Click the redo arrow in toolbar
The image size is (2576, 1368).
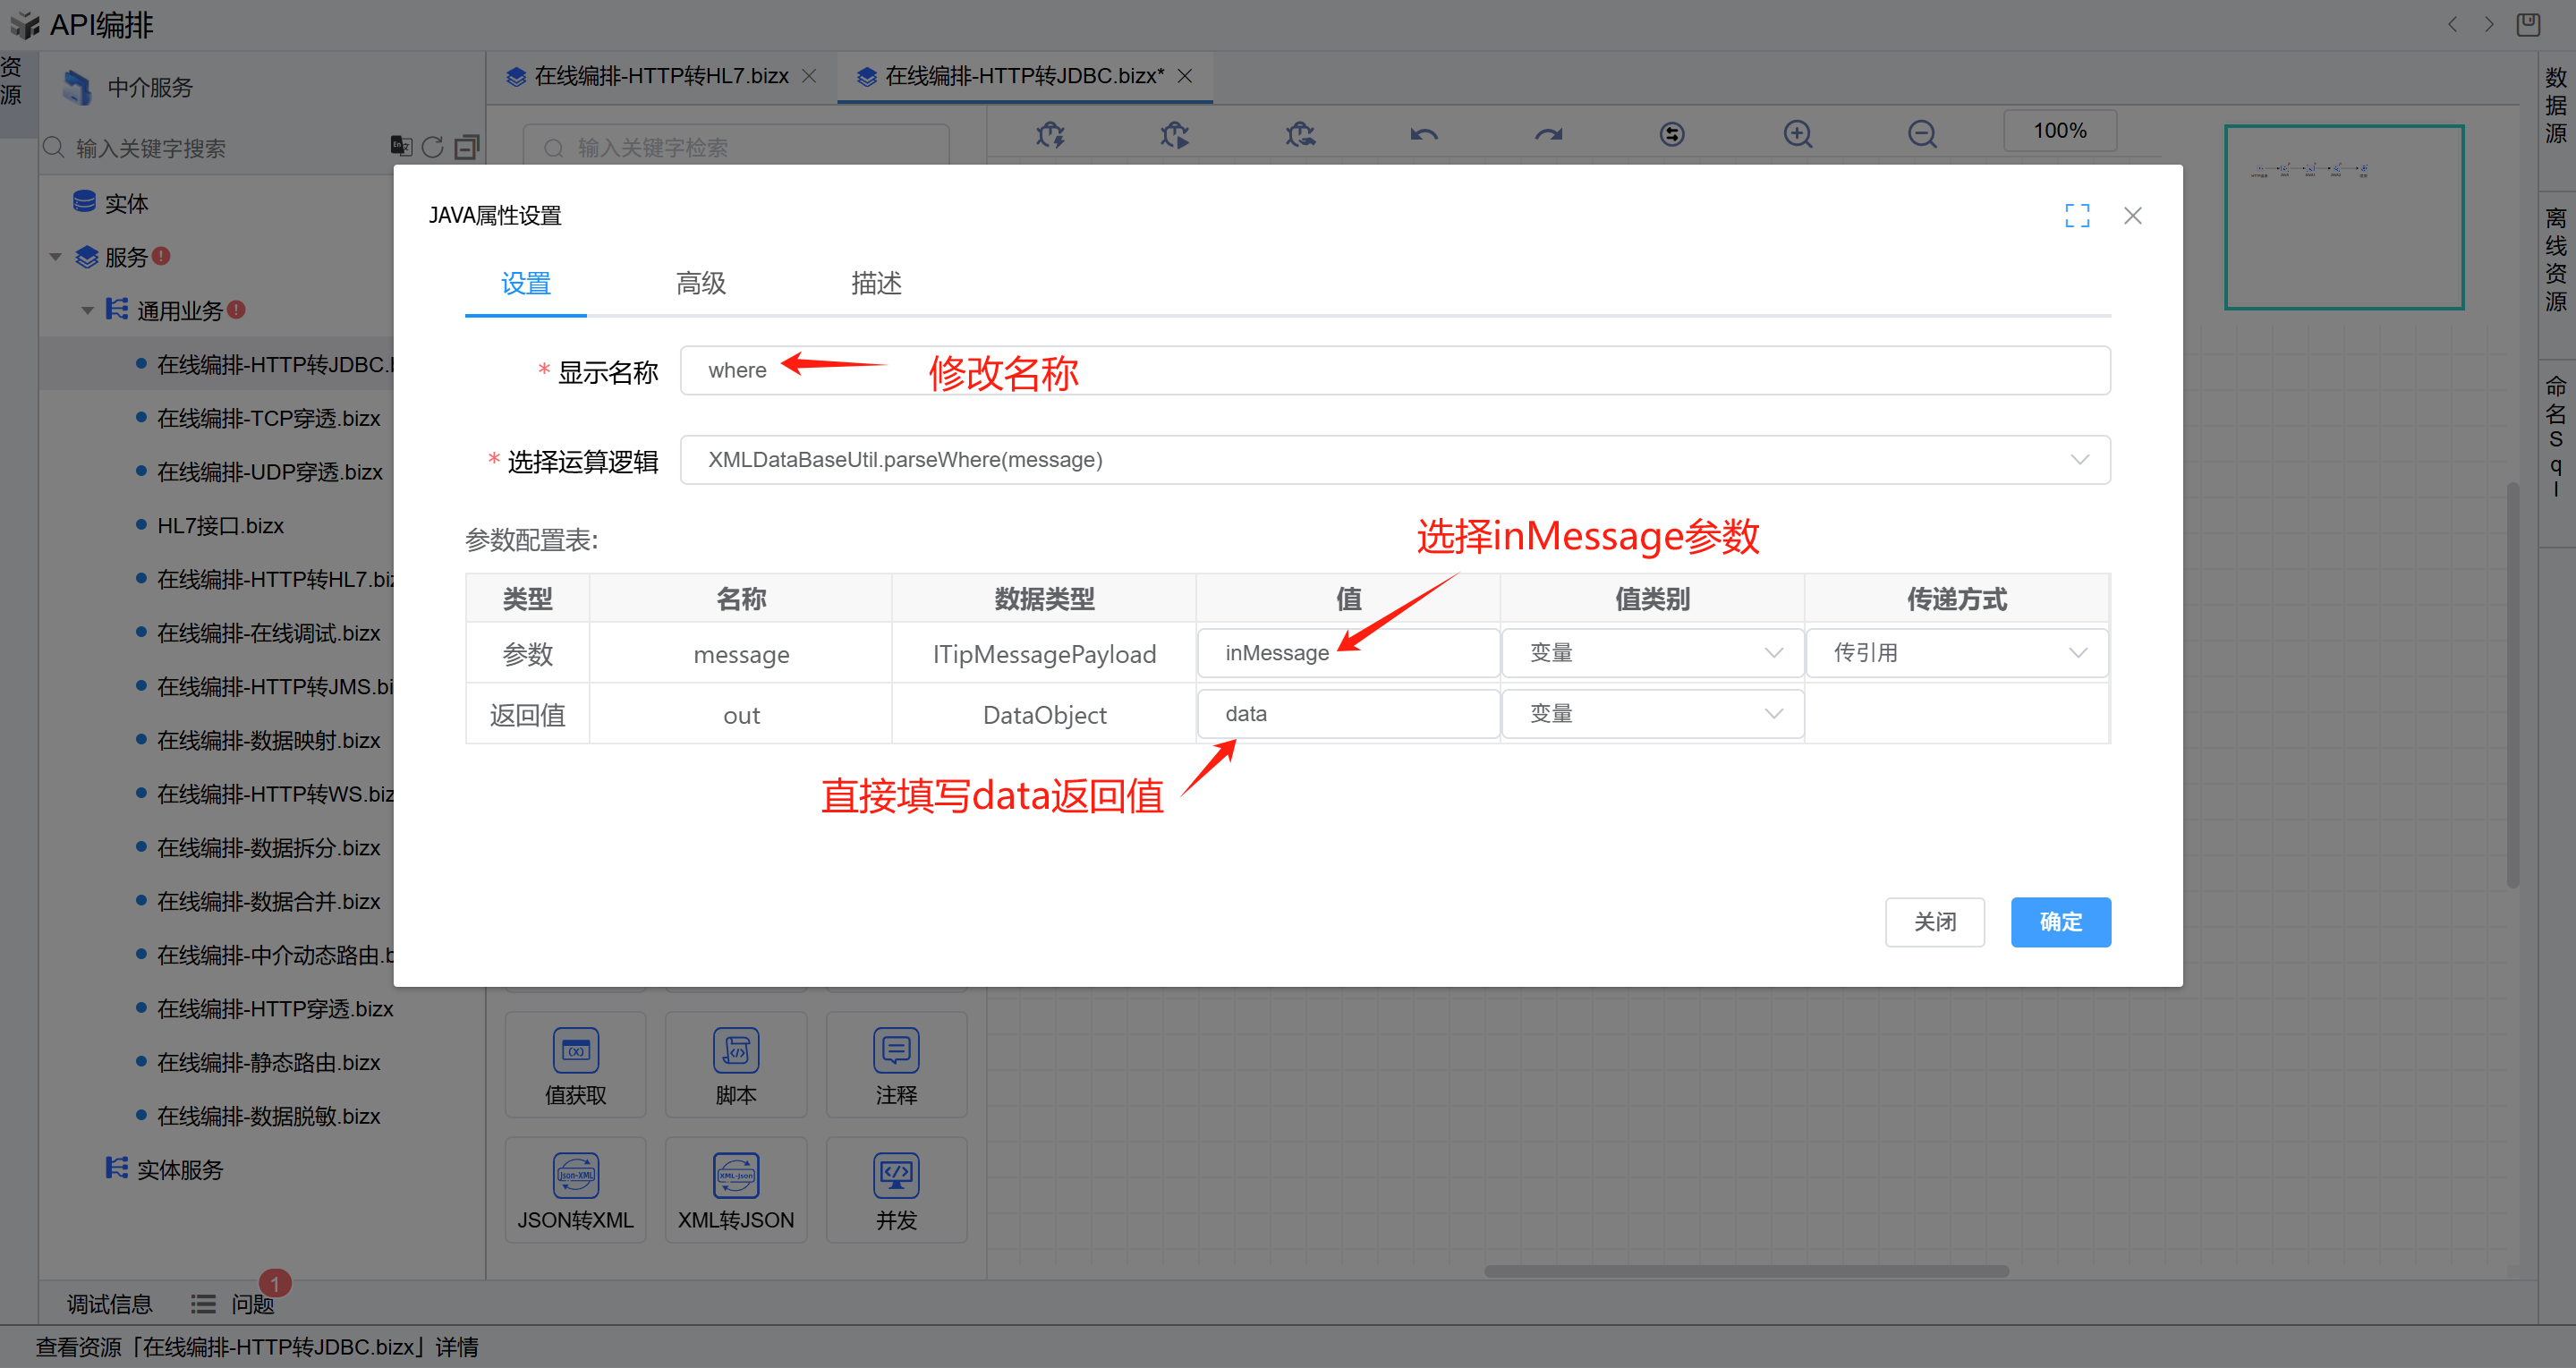point(1548,134)
